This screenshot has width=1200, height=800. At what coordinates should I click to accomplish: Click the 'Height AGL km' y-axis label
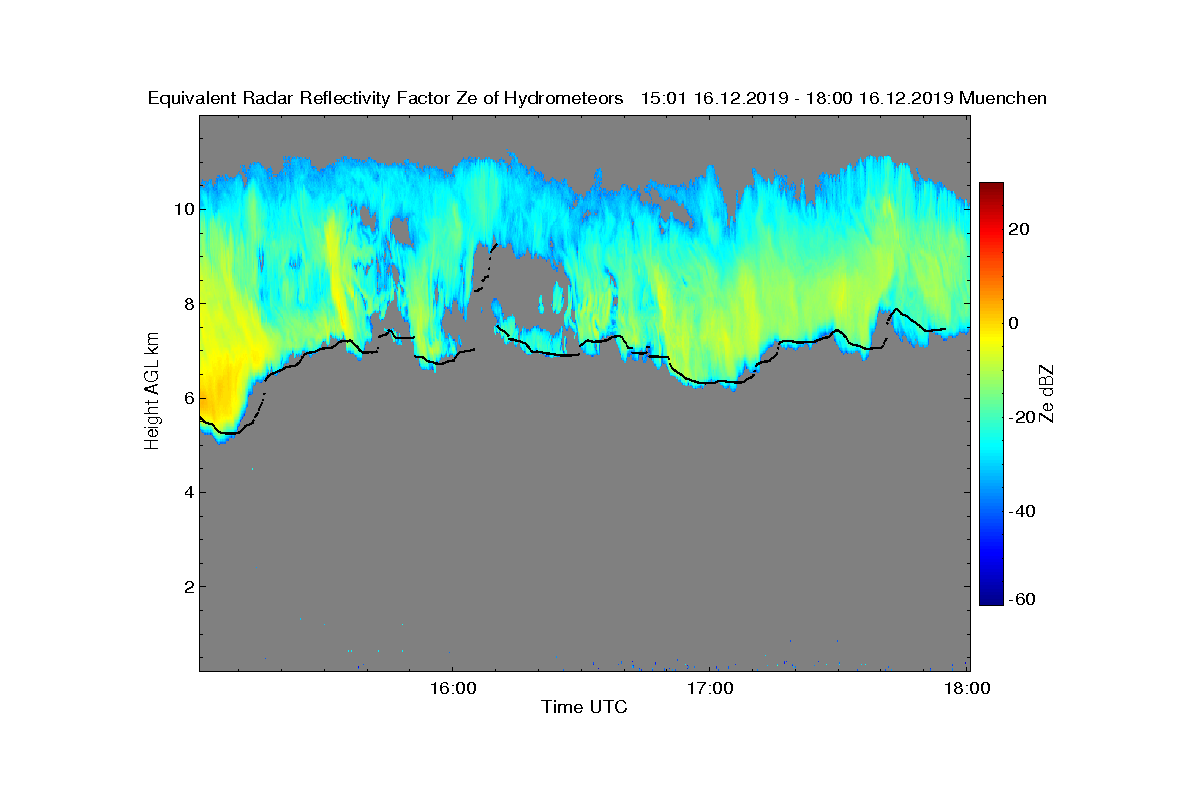click(152, 390)
